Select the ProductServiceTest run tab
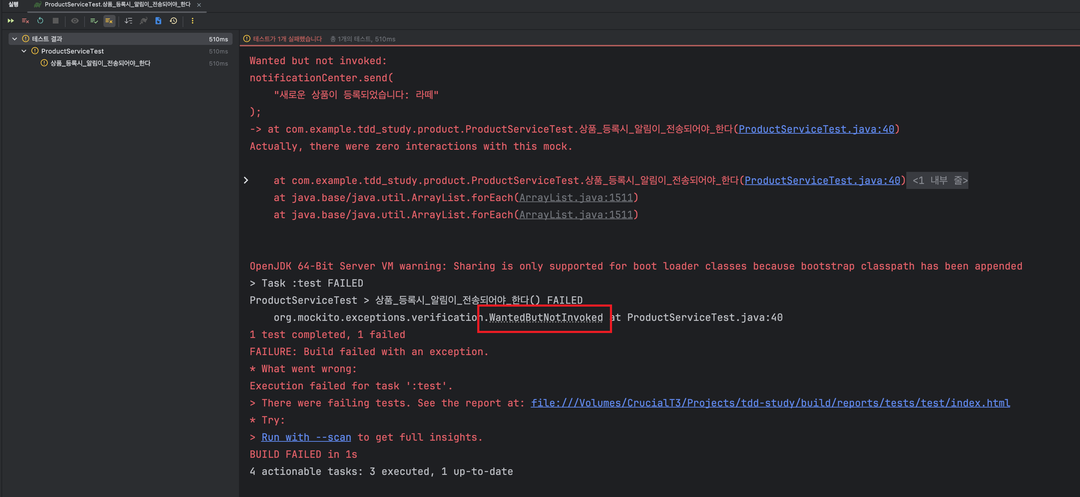1080x497 pixels. [112, 5]
